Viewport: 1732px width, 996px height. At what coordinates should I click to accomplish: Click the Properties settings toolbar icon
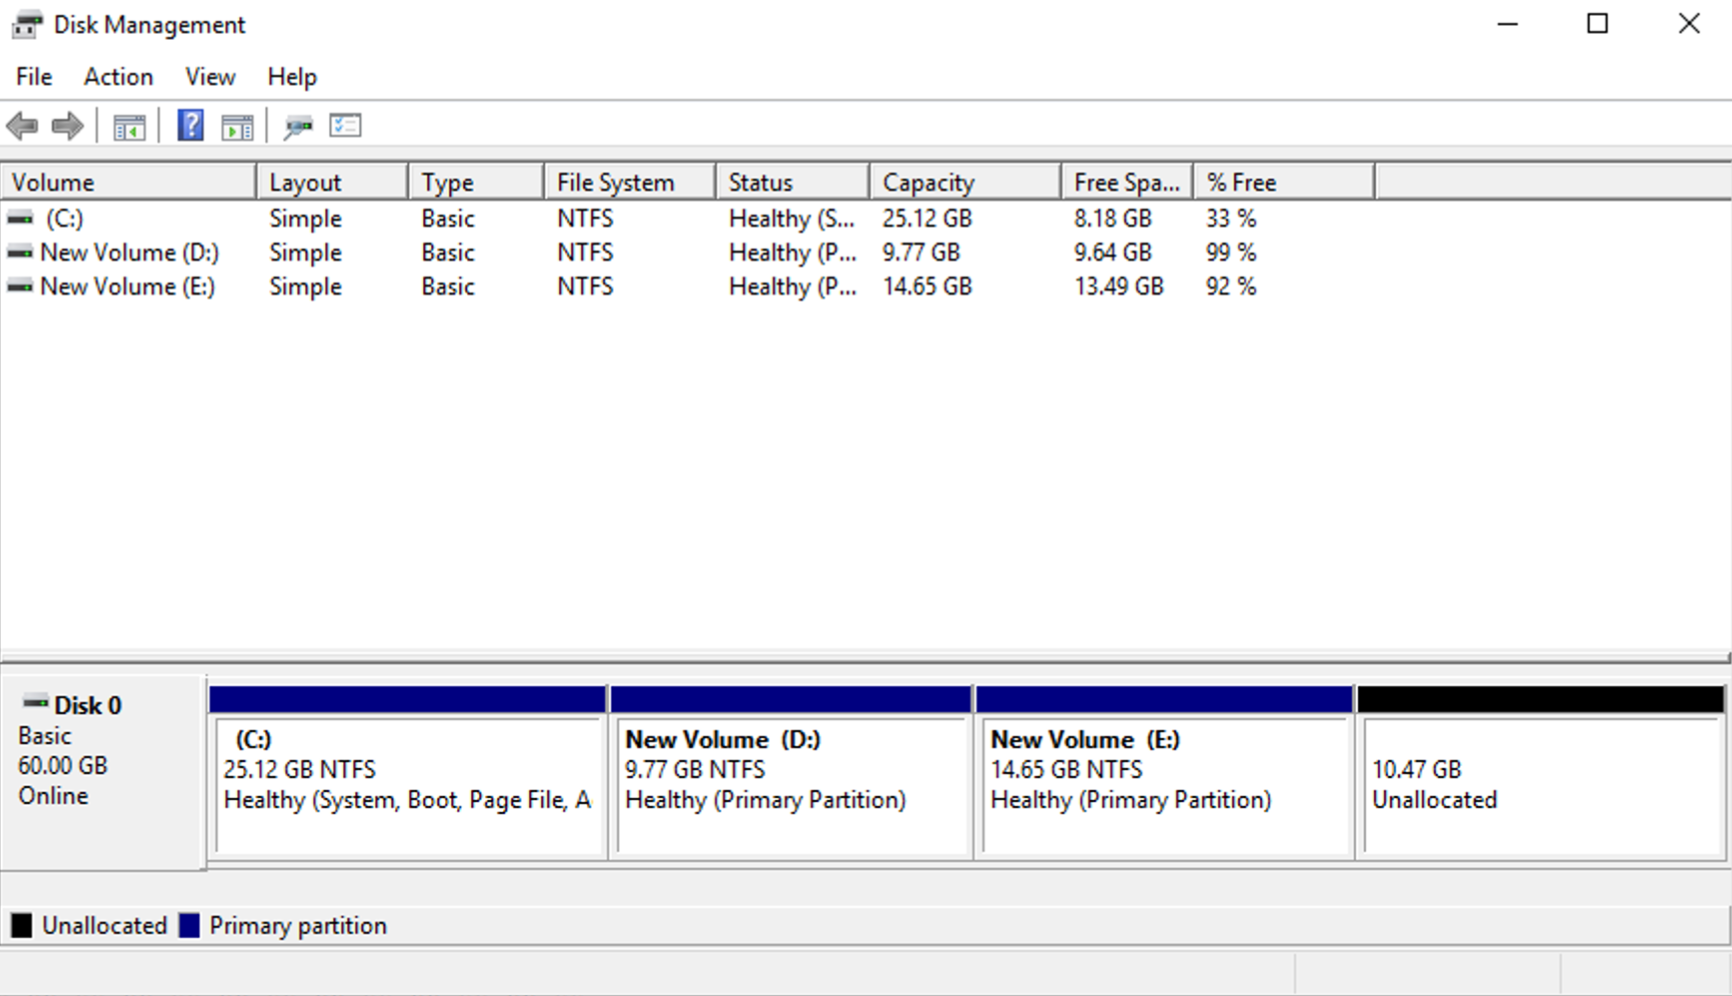click(x=345, y=126)
